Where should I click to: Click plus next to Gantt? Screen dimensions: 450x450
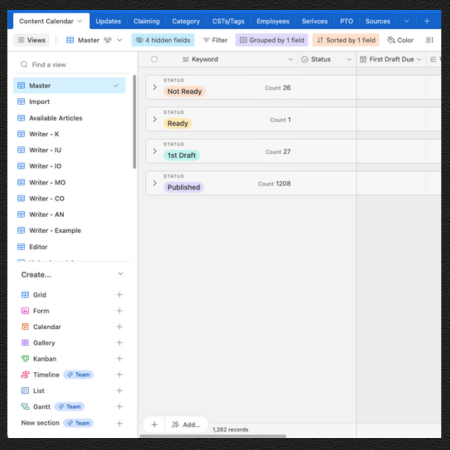click(x=119, y=407)
